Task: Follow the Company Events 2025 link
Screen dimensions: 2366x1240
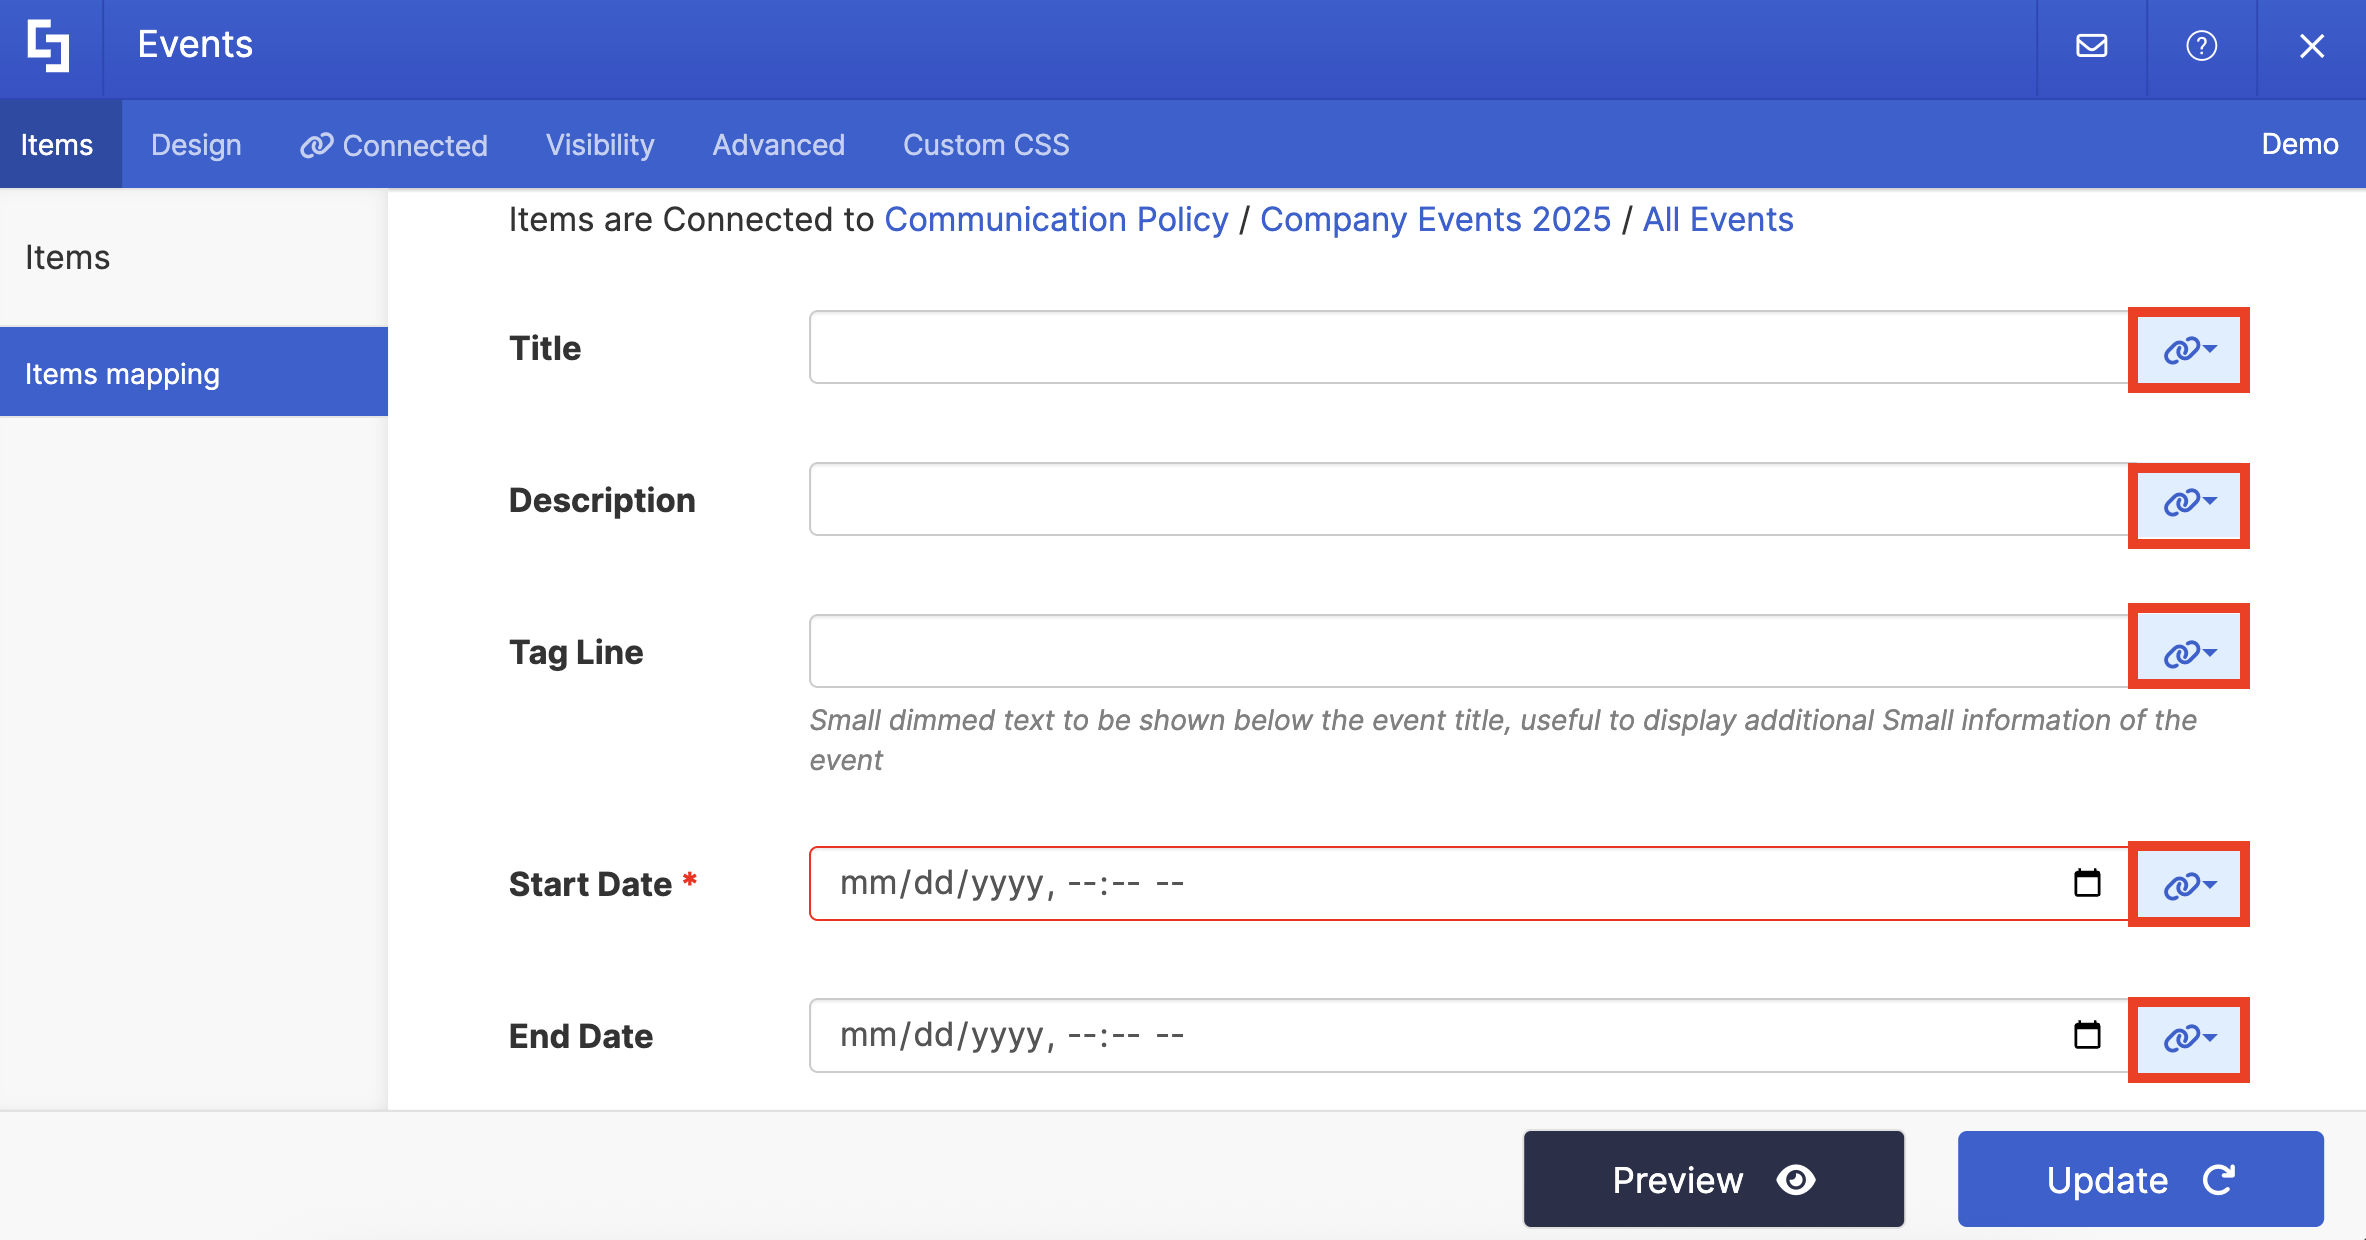Action: (x=1435, y=219)
